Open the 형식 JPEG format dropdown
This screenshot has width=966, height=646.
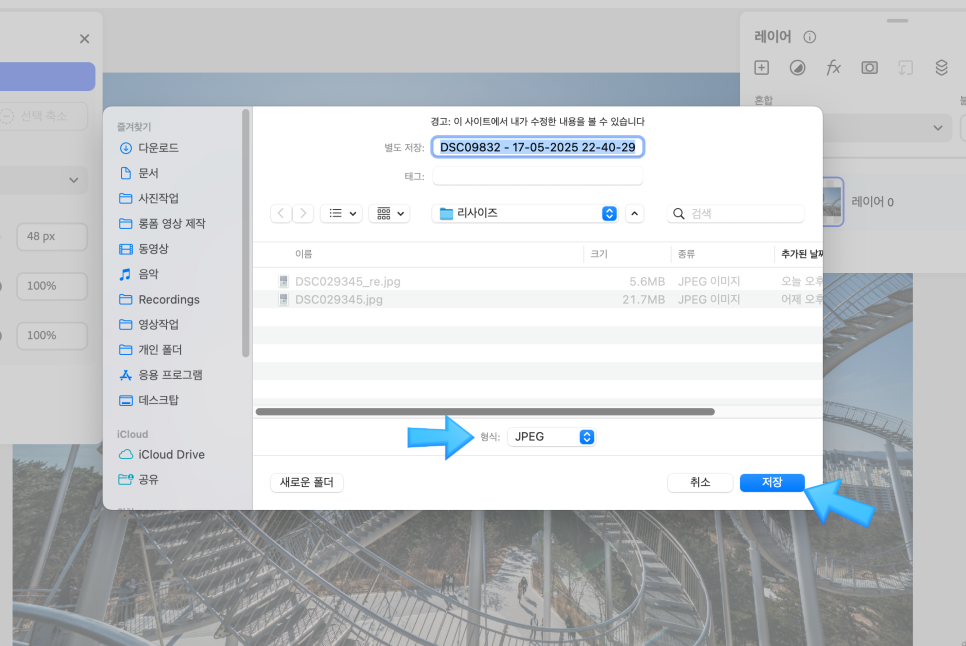click(x=551, y=437)
